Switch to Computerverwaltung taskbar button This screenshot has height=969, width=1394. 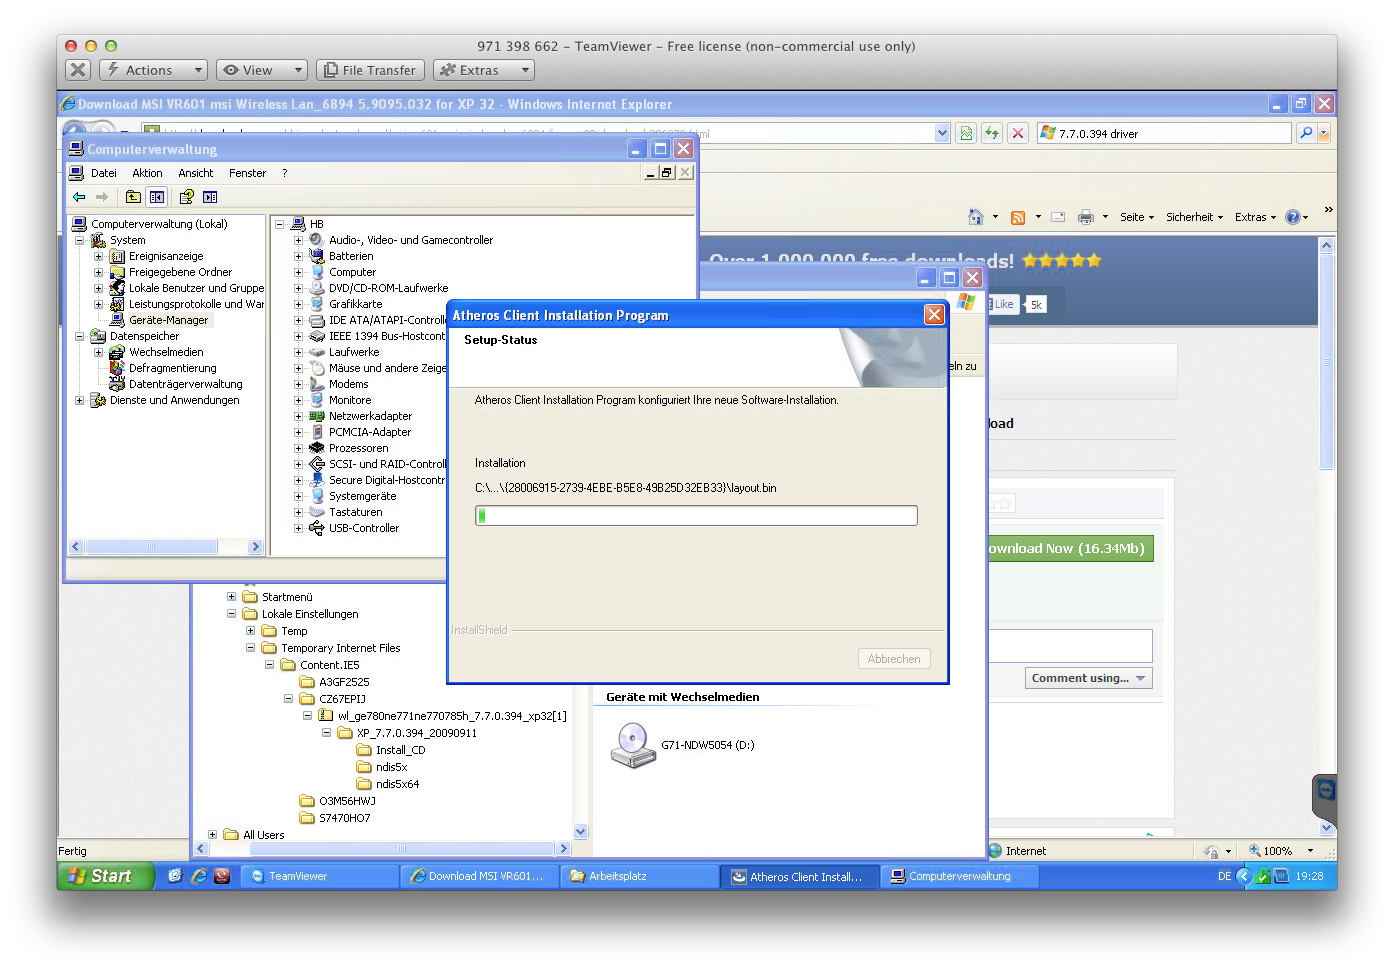click(x=960, y=876)
